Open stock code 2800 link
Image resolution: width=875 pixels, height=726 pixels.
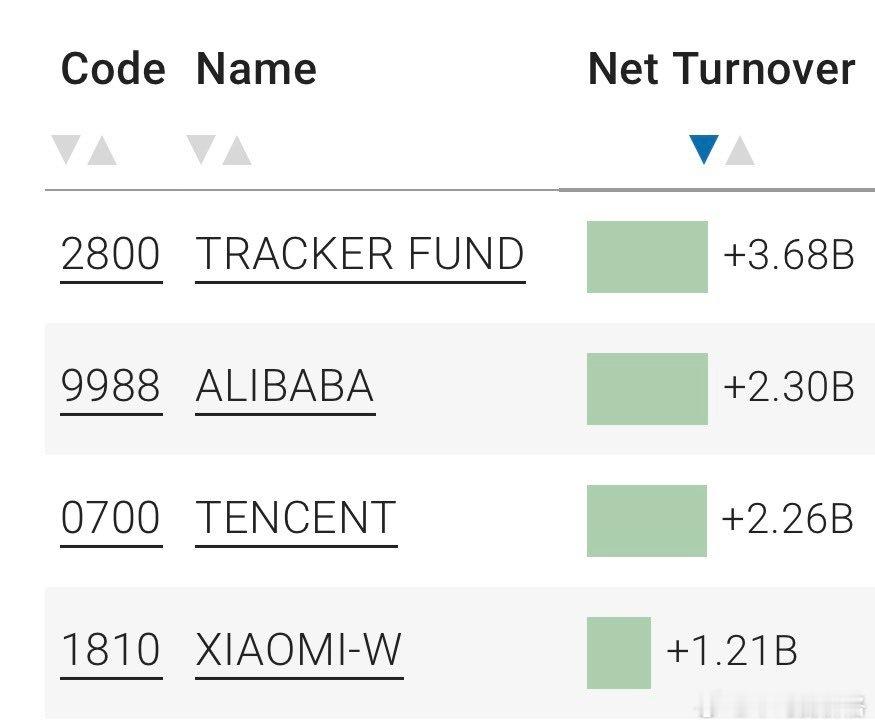111,255
